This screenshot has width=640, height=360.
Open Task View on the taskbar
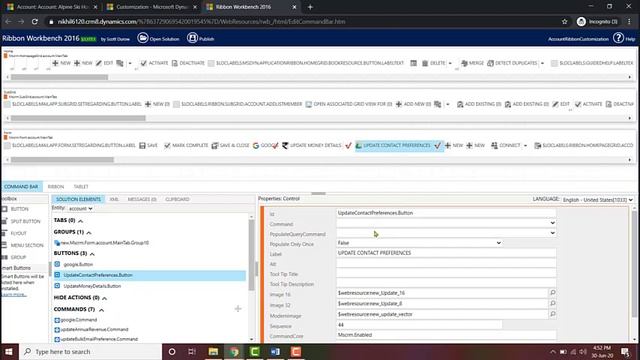192,351
